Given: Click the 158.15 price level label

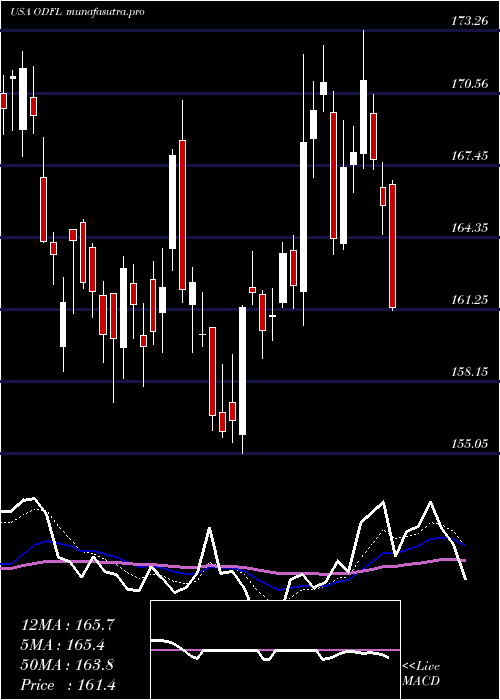Looking at the screenshot, I should (x=472, y=371).
